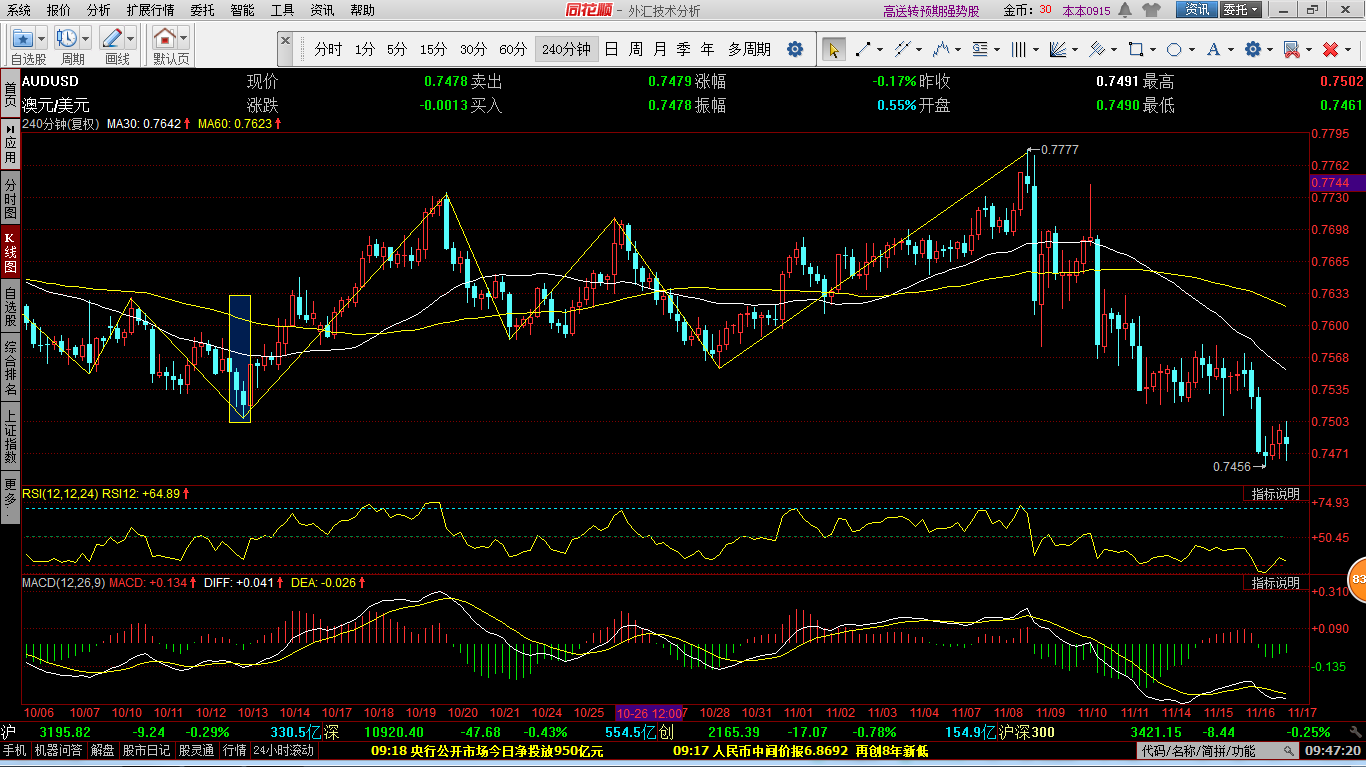
Task: Click the RSI 指标说明 button
Action: [1275, 494]
